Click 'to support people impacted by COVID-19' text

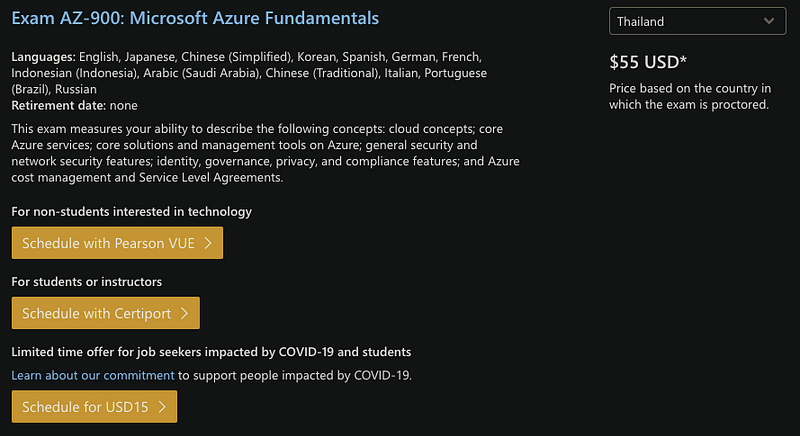(295, 375)
